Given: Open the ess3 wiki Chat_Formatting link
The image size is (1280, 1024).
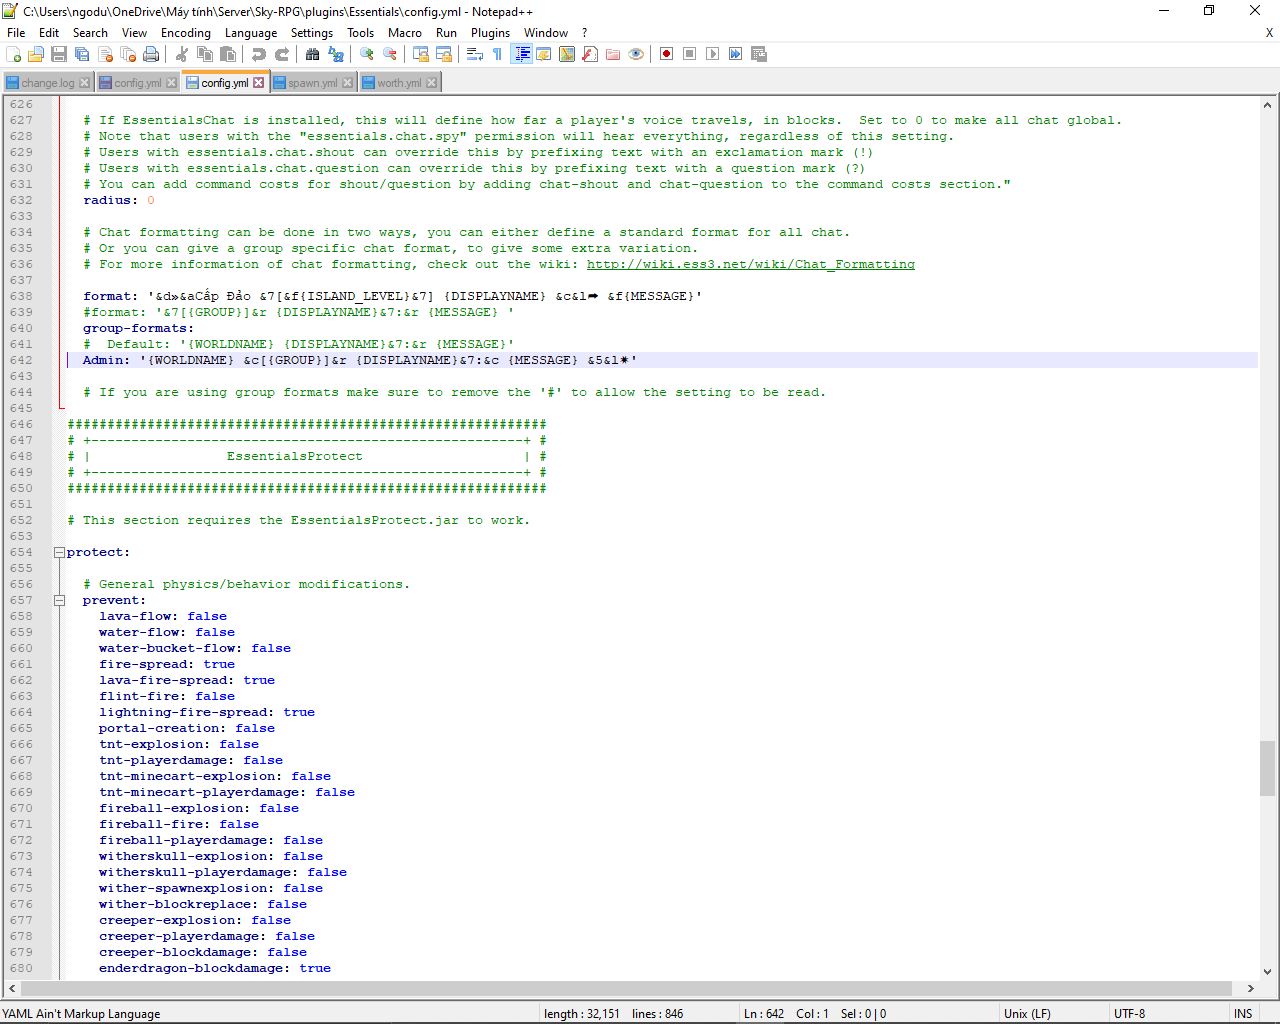Looking at the screenshot, I should click(750, 264).
